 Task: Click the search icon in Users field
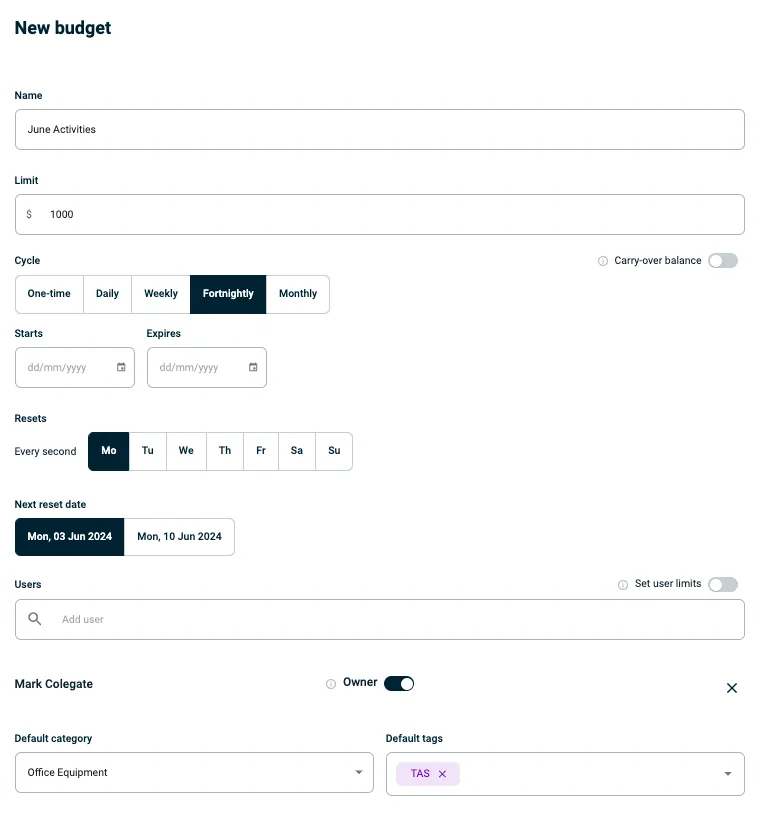tap(35, 619)
